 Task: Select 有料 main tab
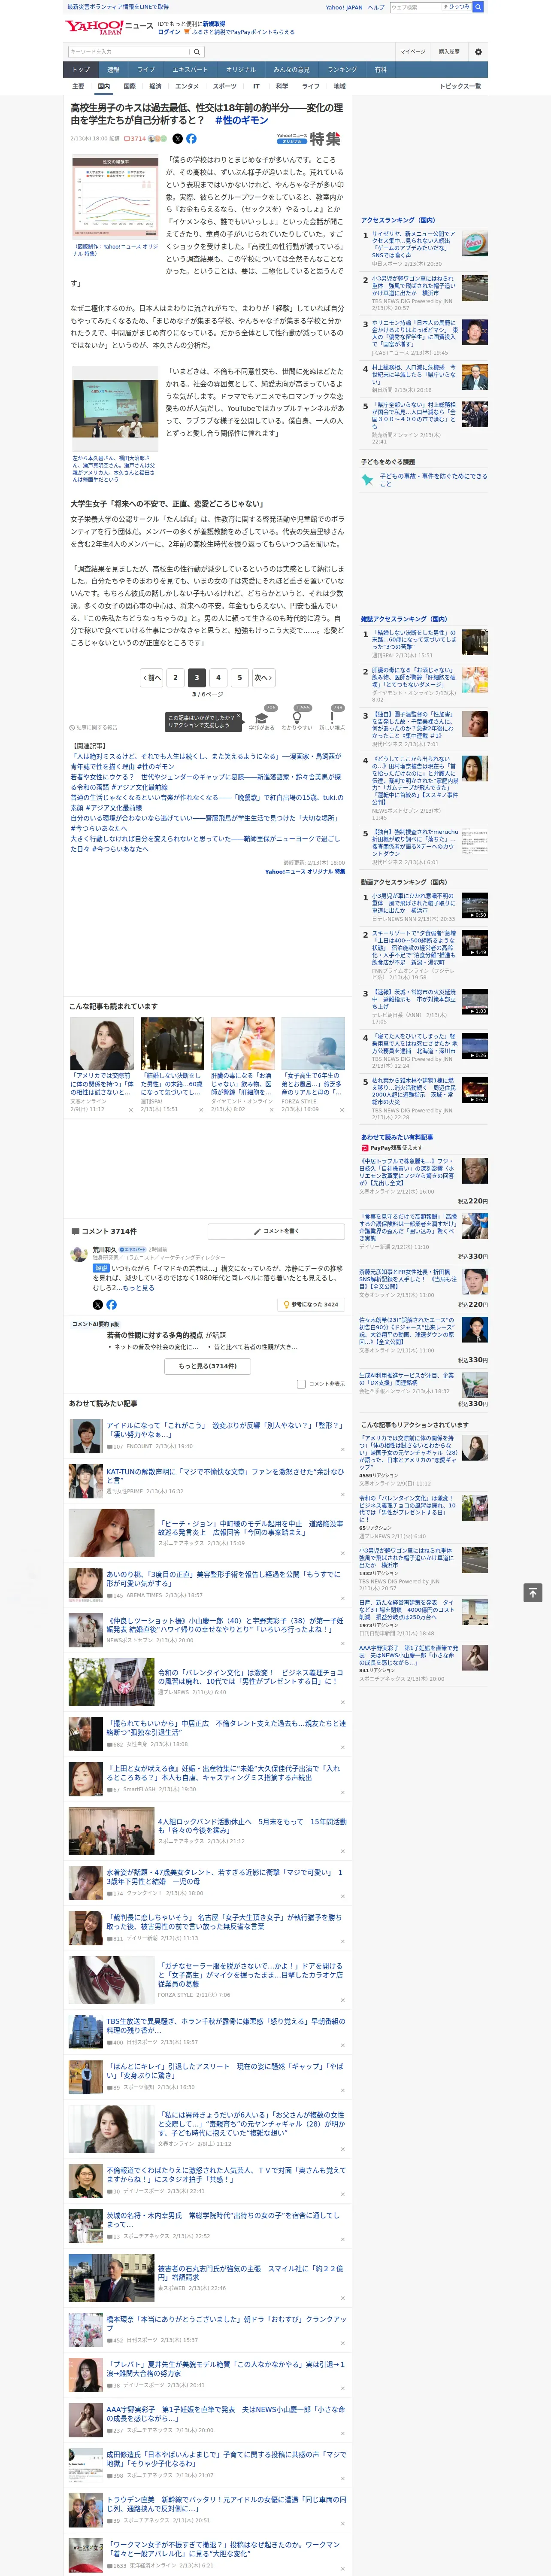(x=381, y=70)
